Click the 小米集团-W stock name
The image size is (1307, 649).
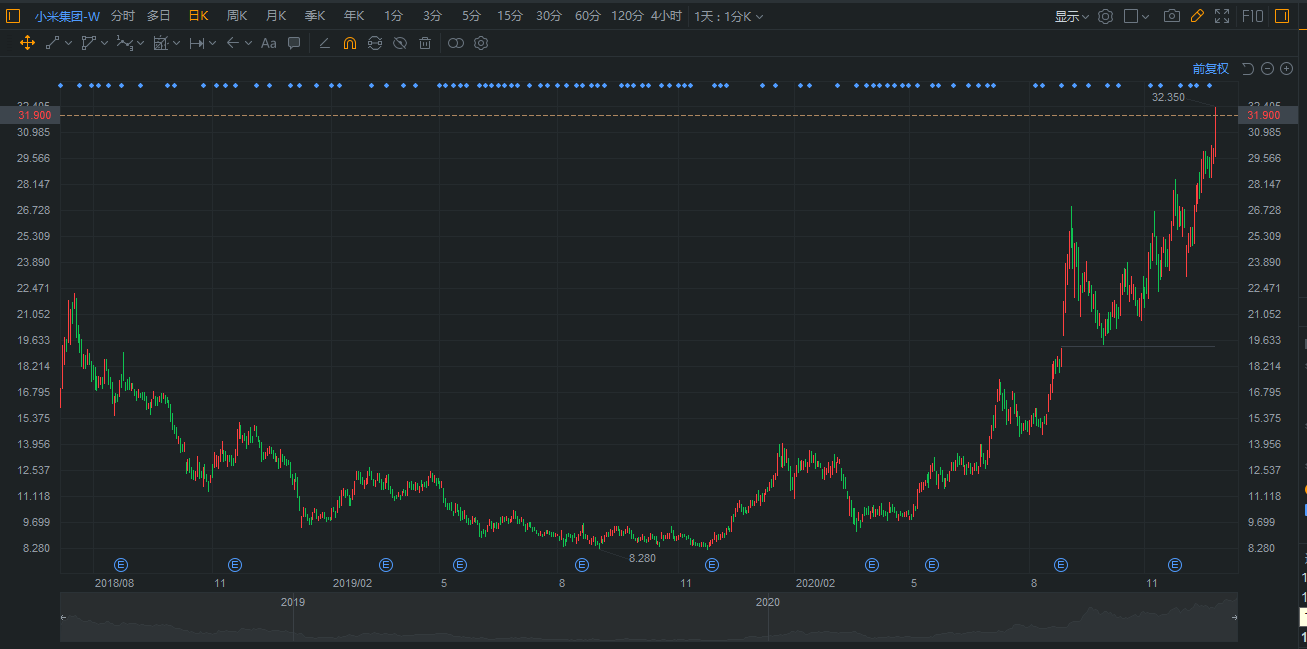point(67,16)
